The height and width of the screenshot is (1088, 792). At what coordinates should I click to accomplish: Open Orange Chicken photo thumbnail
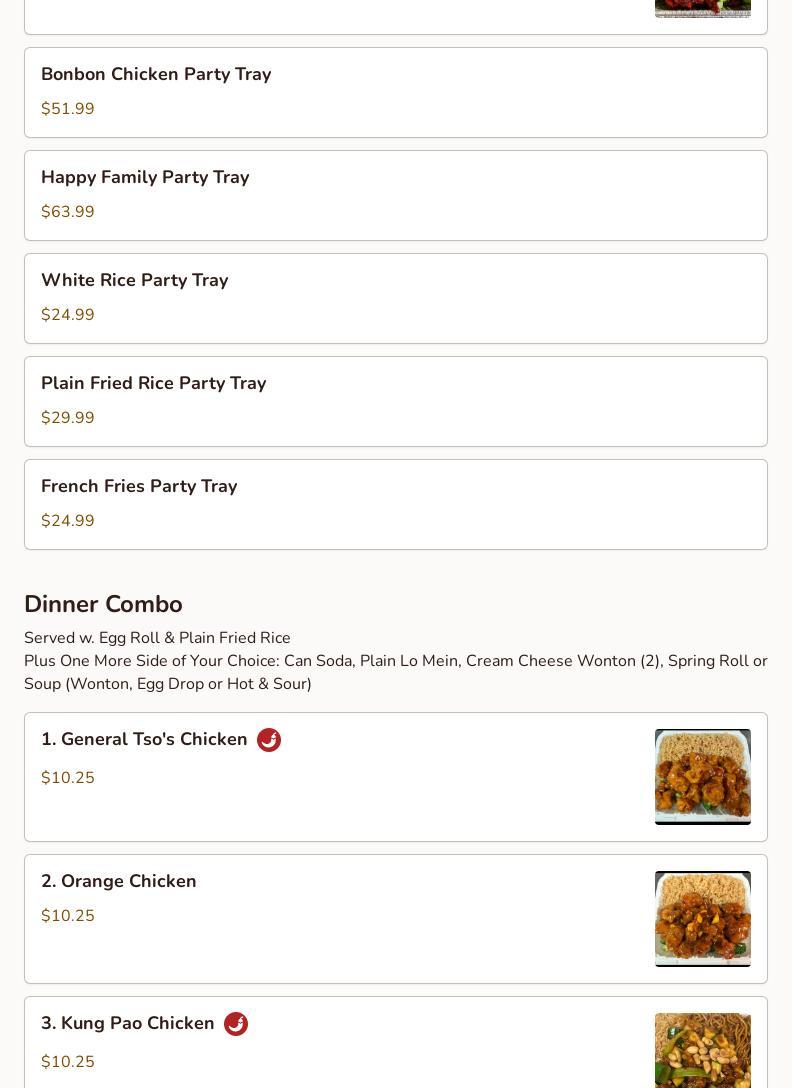[702, 919]
